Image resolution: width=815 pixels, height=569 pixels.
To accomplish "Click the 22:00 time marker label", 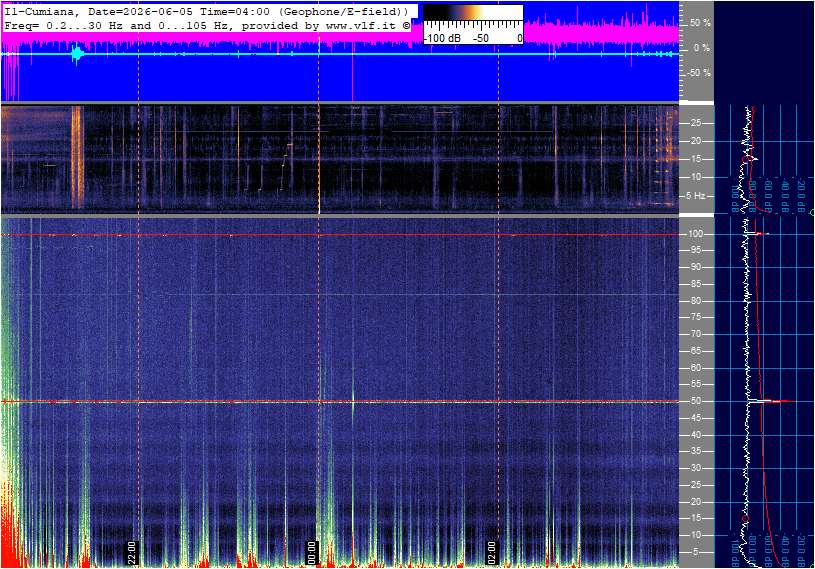I will tap(132, 553).
